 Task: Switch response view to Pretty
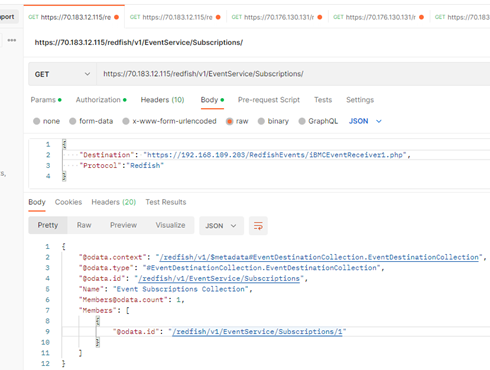(48, 225)
